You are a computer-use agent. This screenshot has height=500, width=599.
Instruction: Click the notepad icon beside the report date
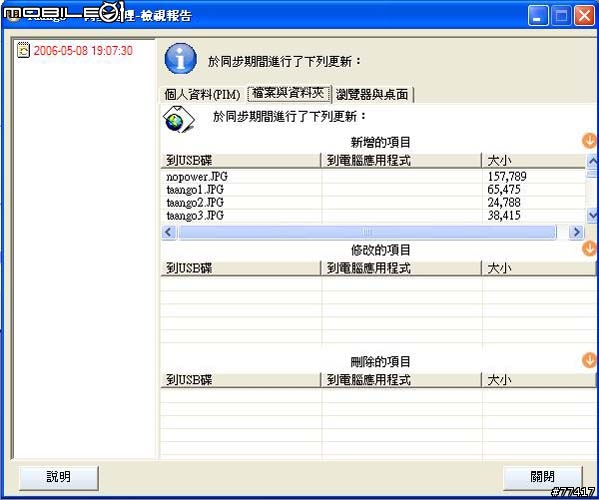(x=23, y=50)
